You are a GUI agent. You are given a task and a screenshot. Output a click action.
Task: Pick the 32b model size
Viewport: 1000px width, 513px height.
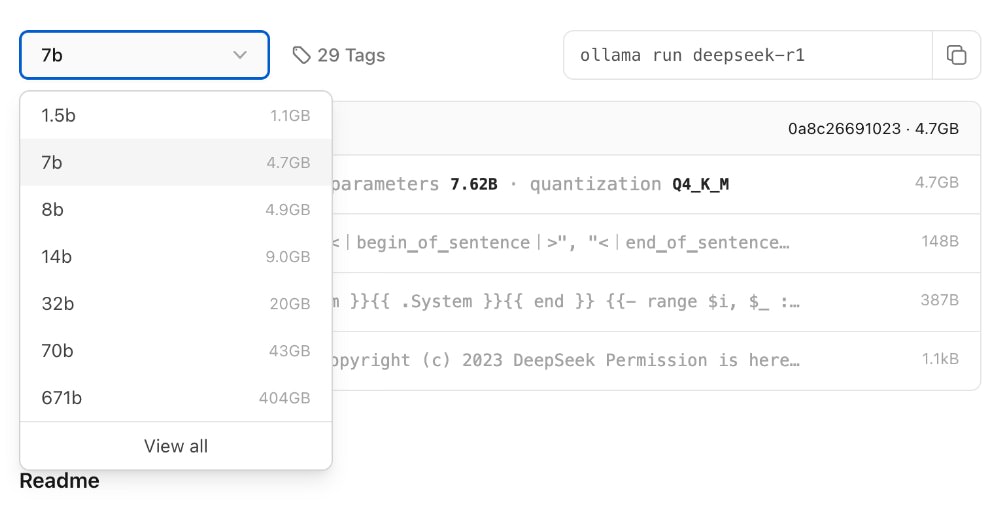(x=176, y=304)
